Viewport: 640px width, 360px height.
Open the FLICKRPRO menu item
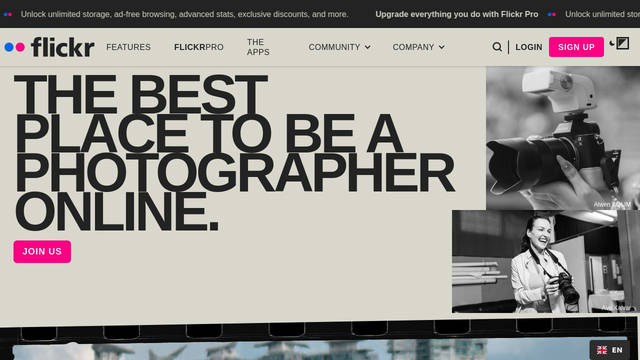click(199, 47)
